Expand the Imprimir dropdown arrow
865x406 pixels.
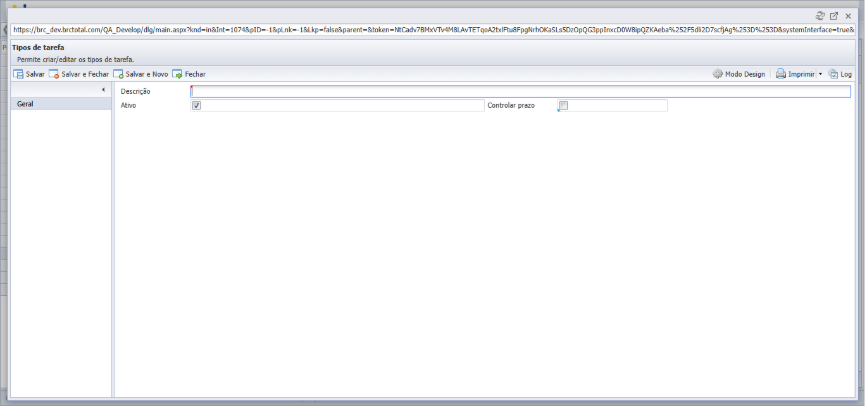click(820, 74)
